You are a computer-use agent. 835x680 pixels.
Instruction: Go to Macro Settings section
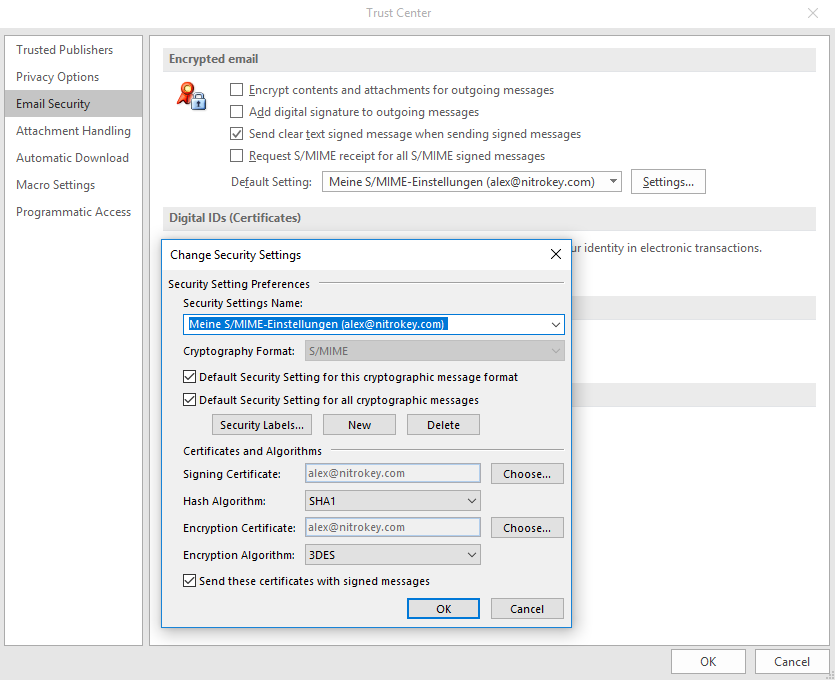(56, 185)
